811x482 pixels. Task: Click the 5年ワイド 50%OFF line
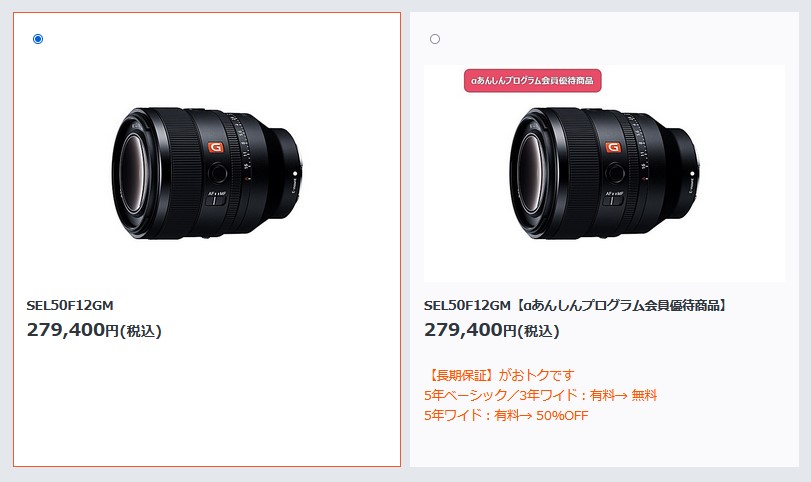coord(506,415)
